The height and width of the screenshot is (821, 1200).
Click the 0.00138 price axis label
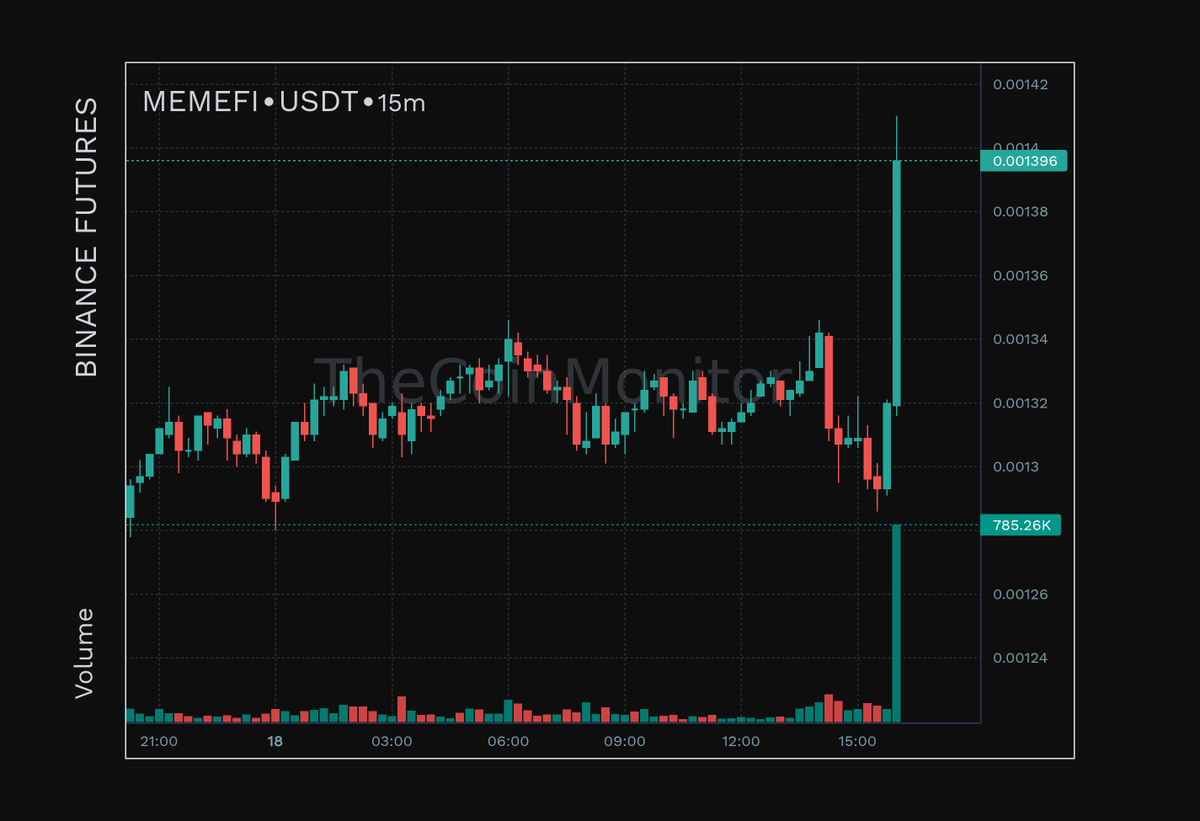click(1020, 212)
